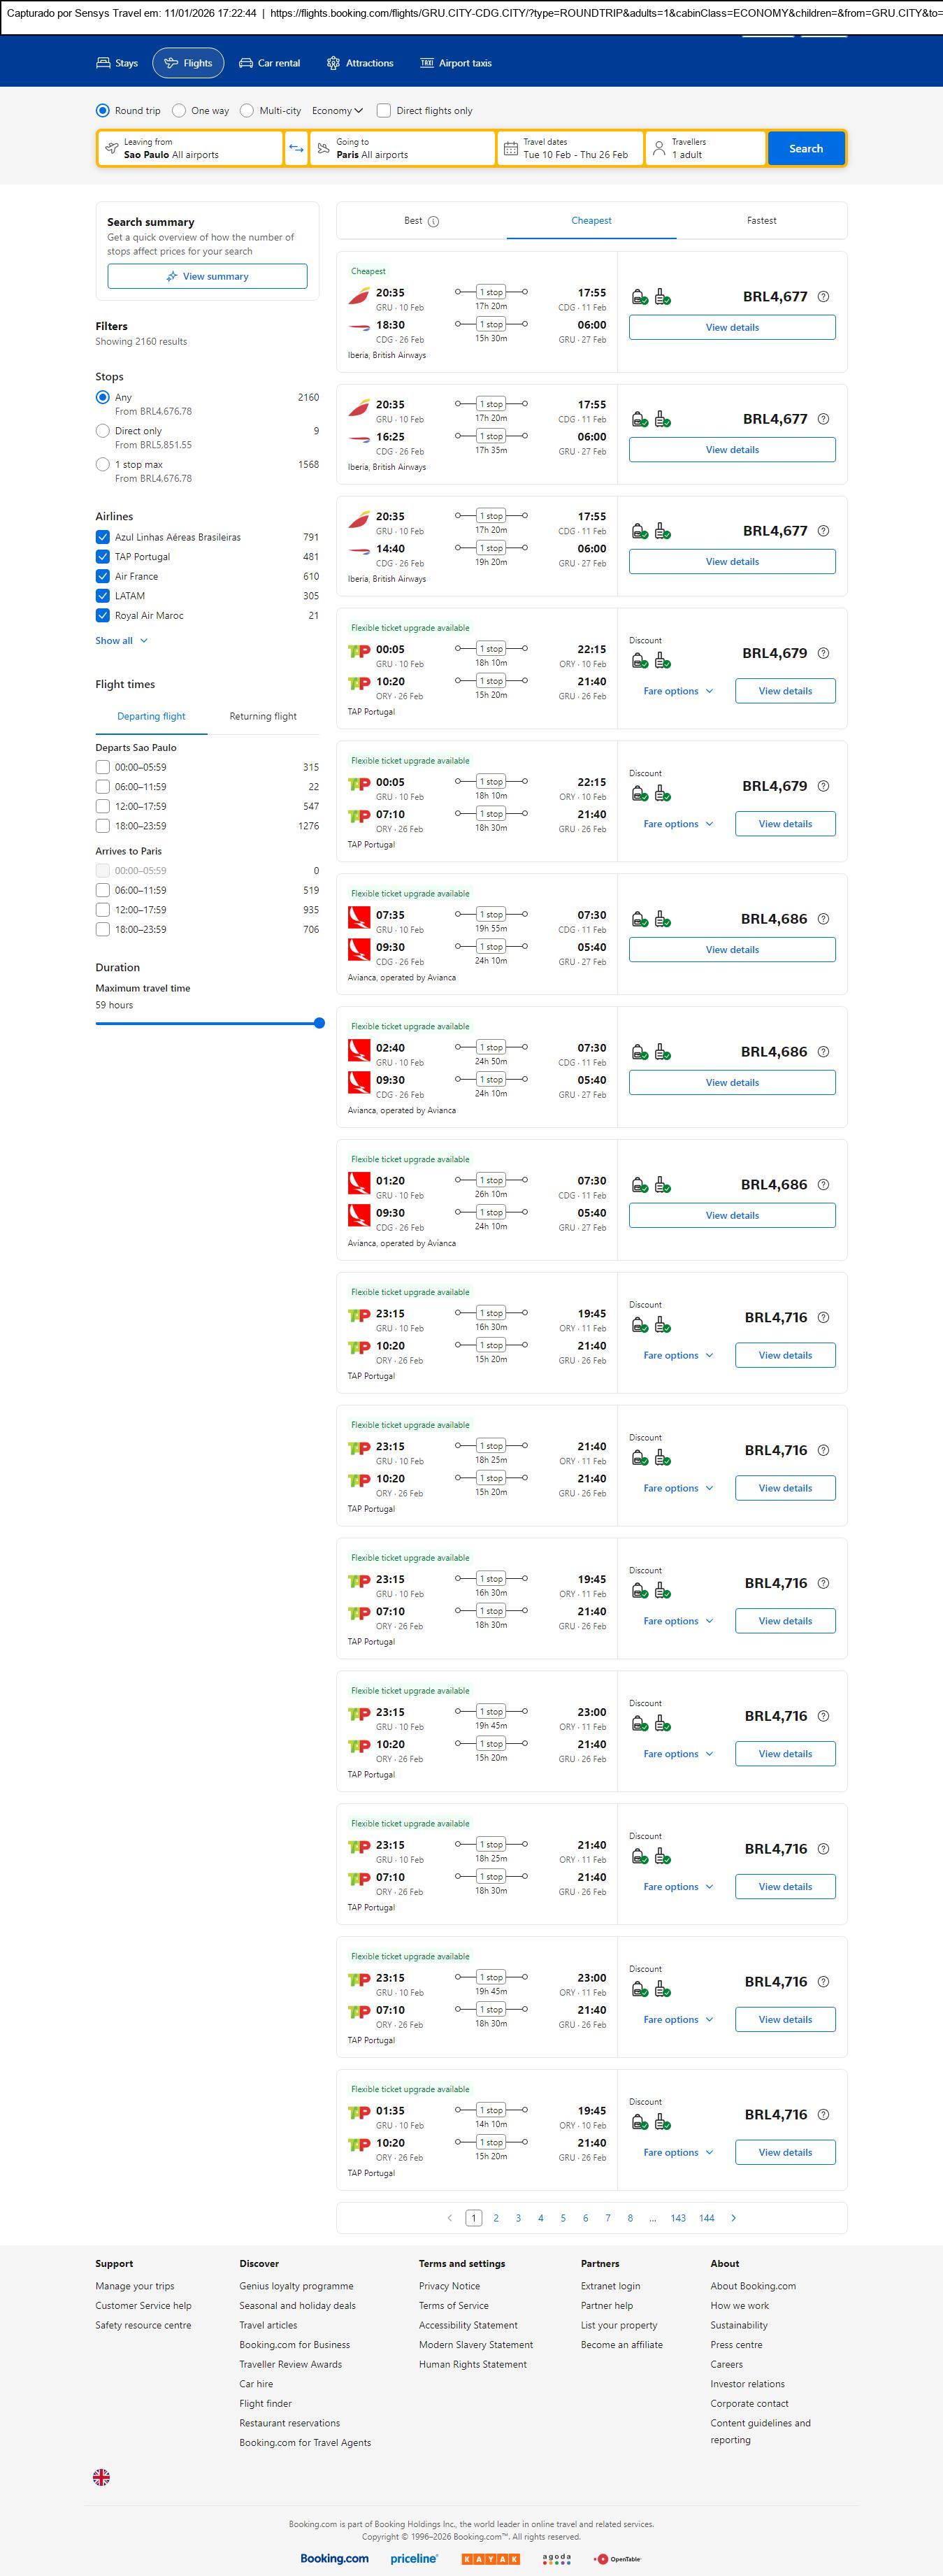Click the info icon next to Best tab
943x2576 pixels.
(x=433, y=221)
